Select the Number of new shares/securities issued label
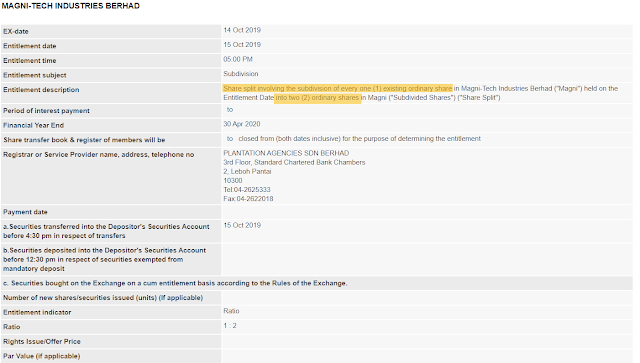 point(103,298)
